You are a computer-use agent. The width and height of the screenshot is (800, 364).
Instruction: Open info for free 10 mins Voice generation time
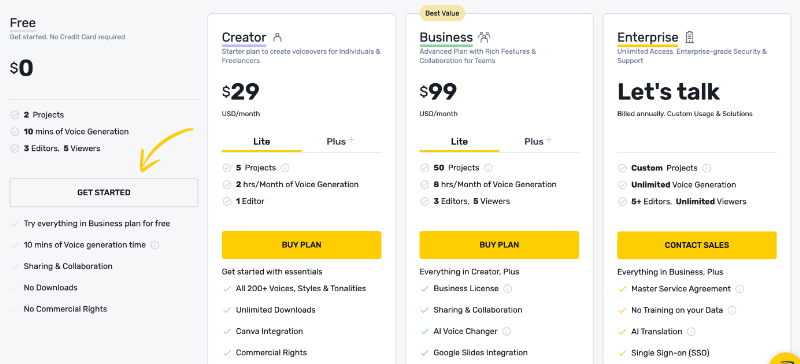point(155,245)
